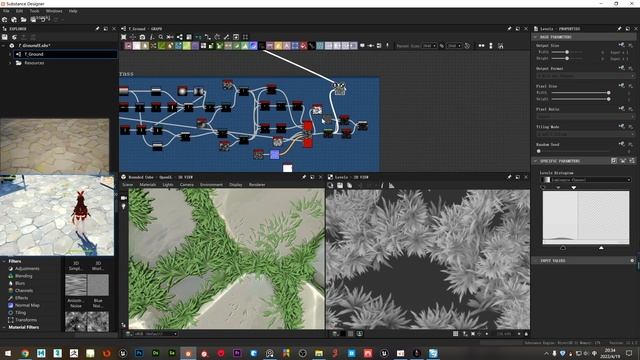Click Tiling Mode inheritance icon
640x360 pixels.
pos(621,126)
